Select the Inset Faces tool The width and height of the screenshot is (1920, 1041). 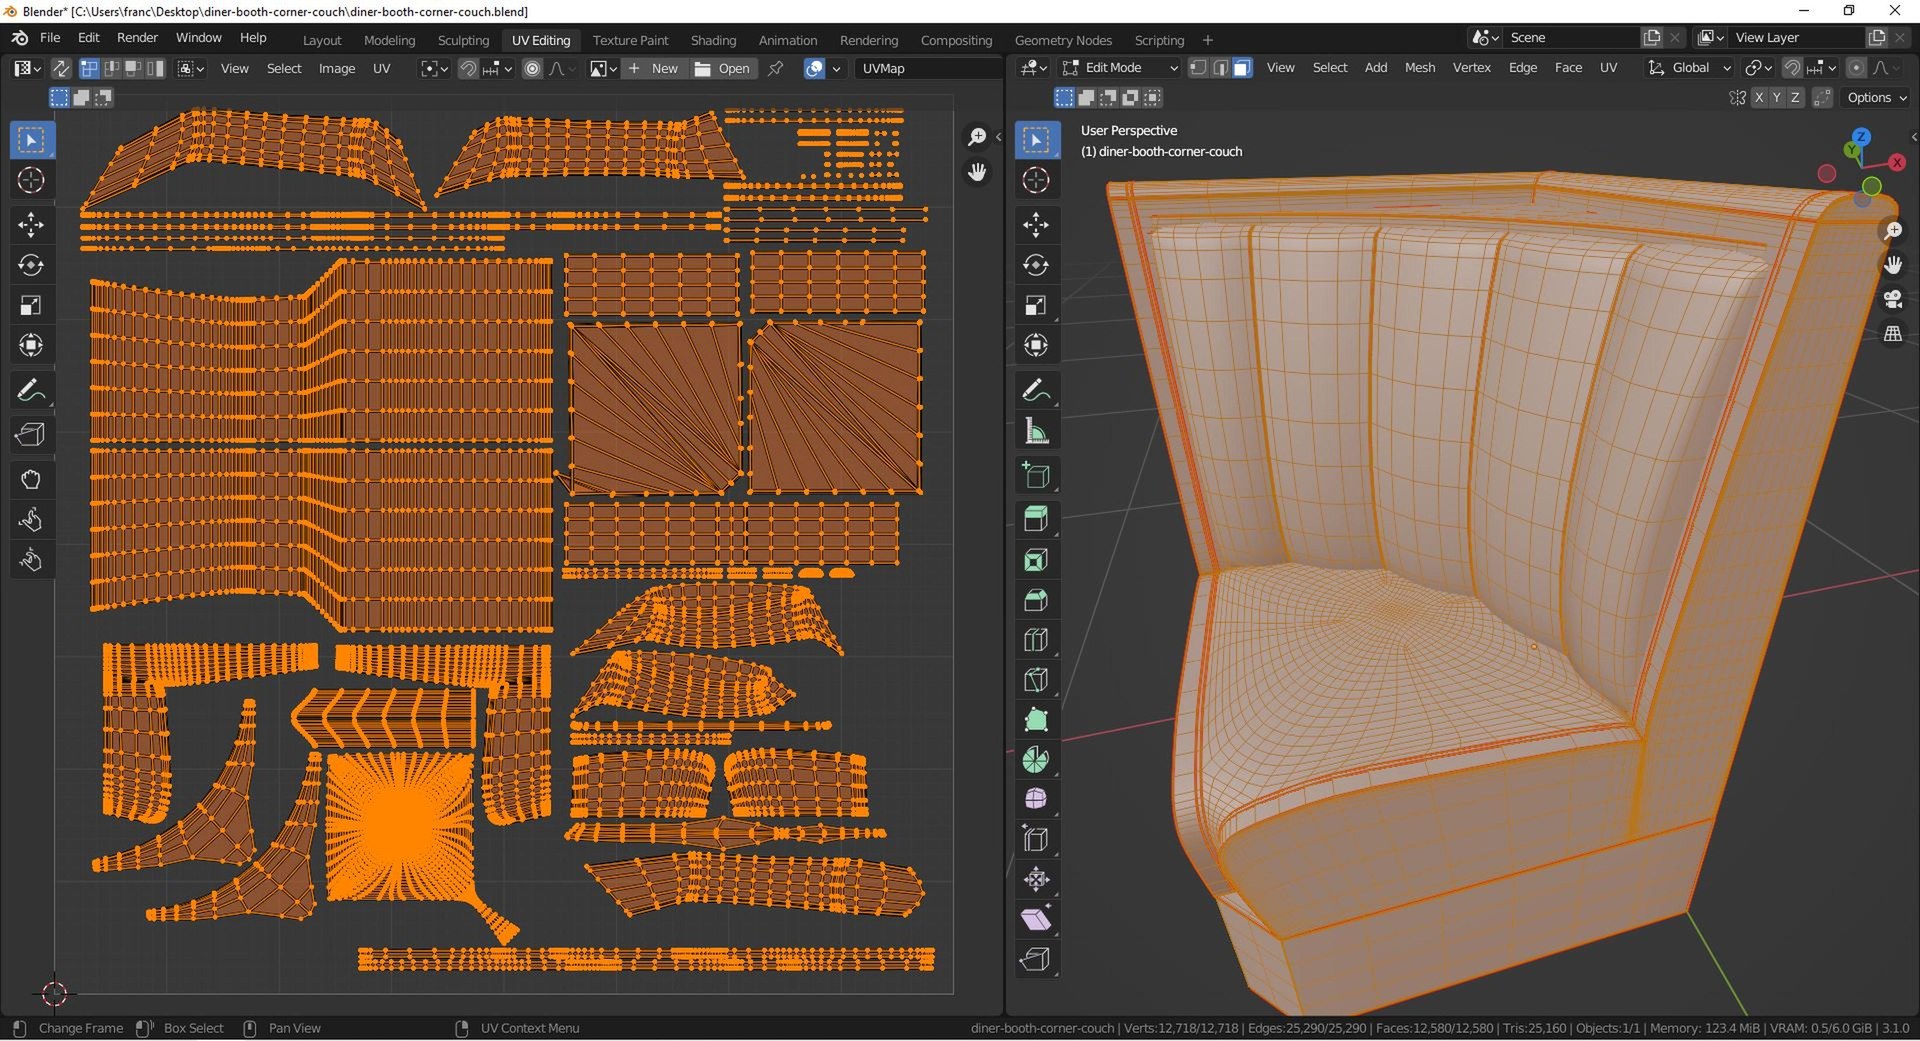1036,560
